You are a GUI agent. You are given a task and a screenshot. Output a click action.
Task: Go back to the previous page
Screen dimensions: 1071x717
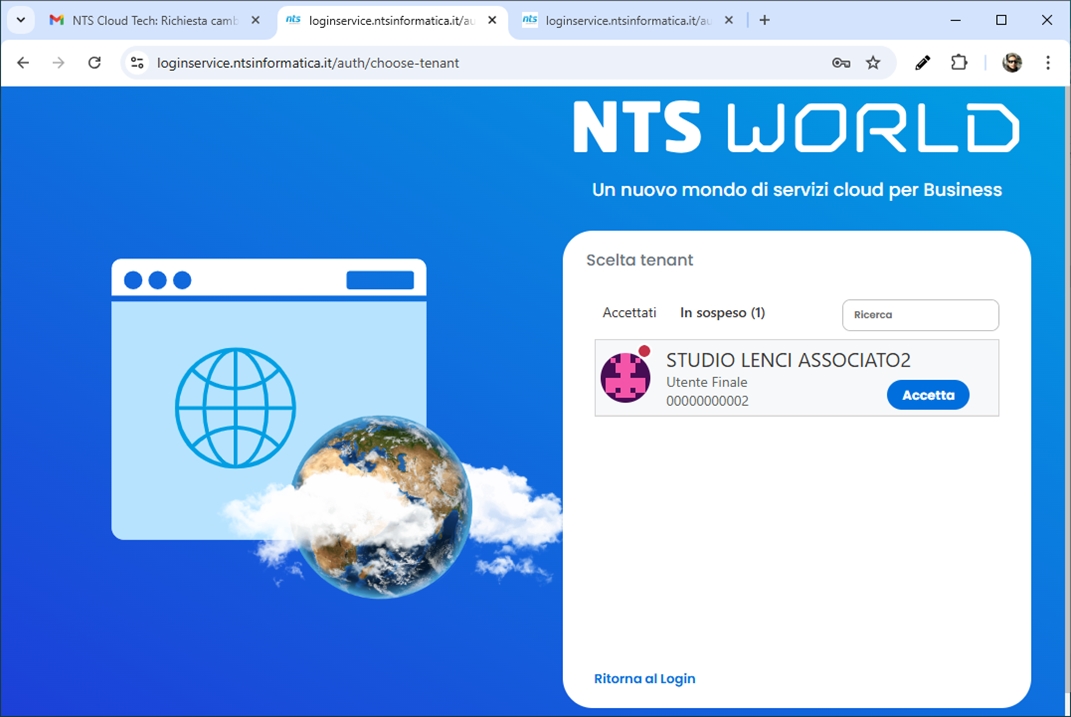point(23,63)
